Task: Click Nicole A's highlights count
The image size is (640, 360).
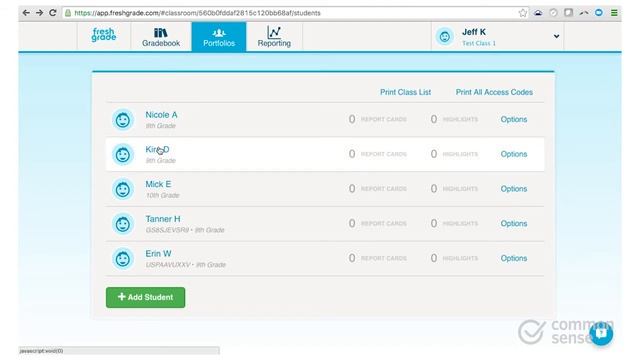Action: (454, 120)
